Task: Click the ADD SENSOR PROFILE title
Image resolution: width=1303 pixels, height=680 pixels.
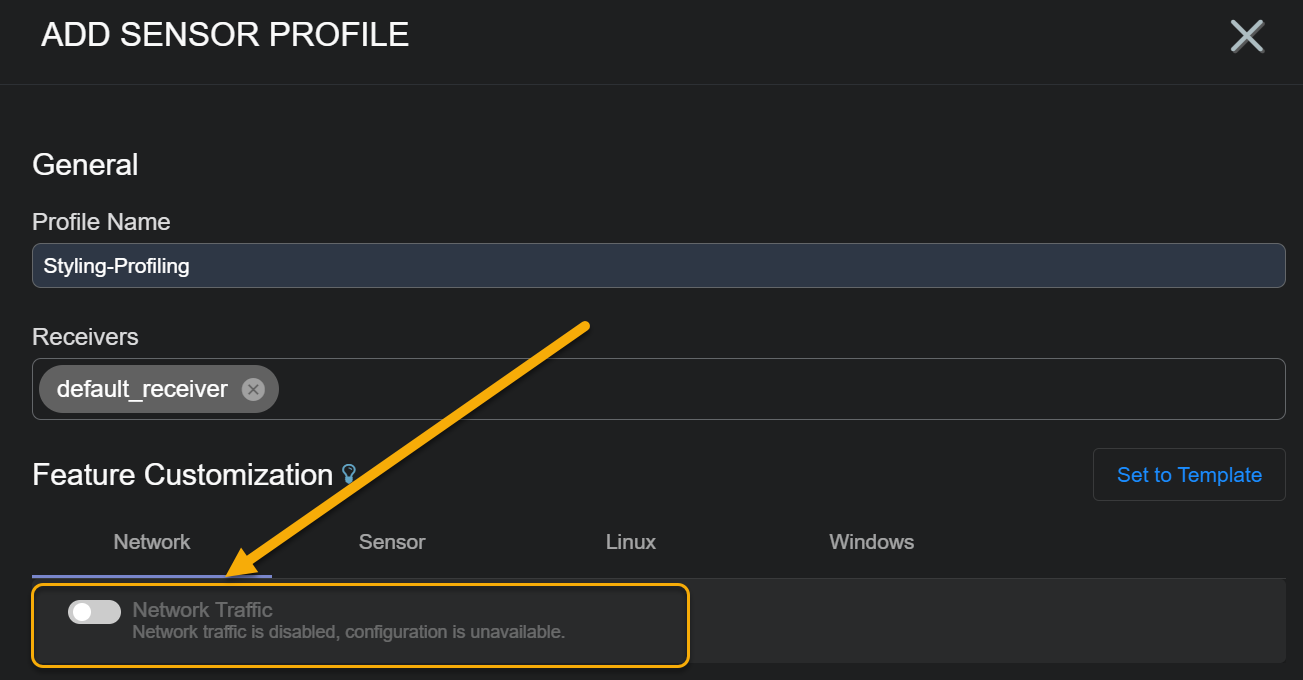Action: (x=225, y=35)
